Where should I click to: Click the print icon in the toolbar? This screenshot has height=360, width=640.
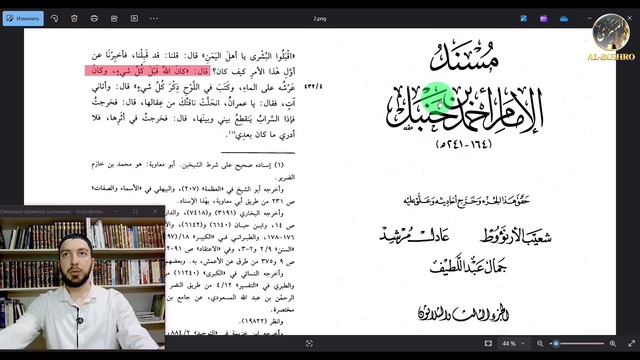94,18
